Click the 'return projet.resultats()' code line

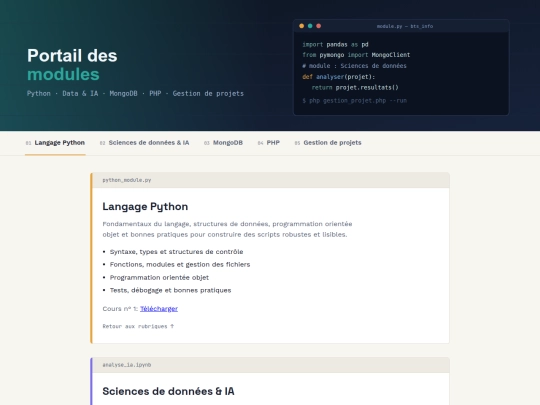[355, 87]
